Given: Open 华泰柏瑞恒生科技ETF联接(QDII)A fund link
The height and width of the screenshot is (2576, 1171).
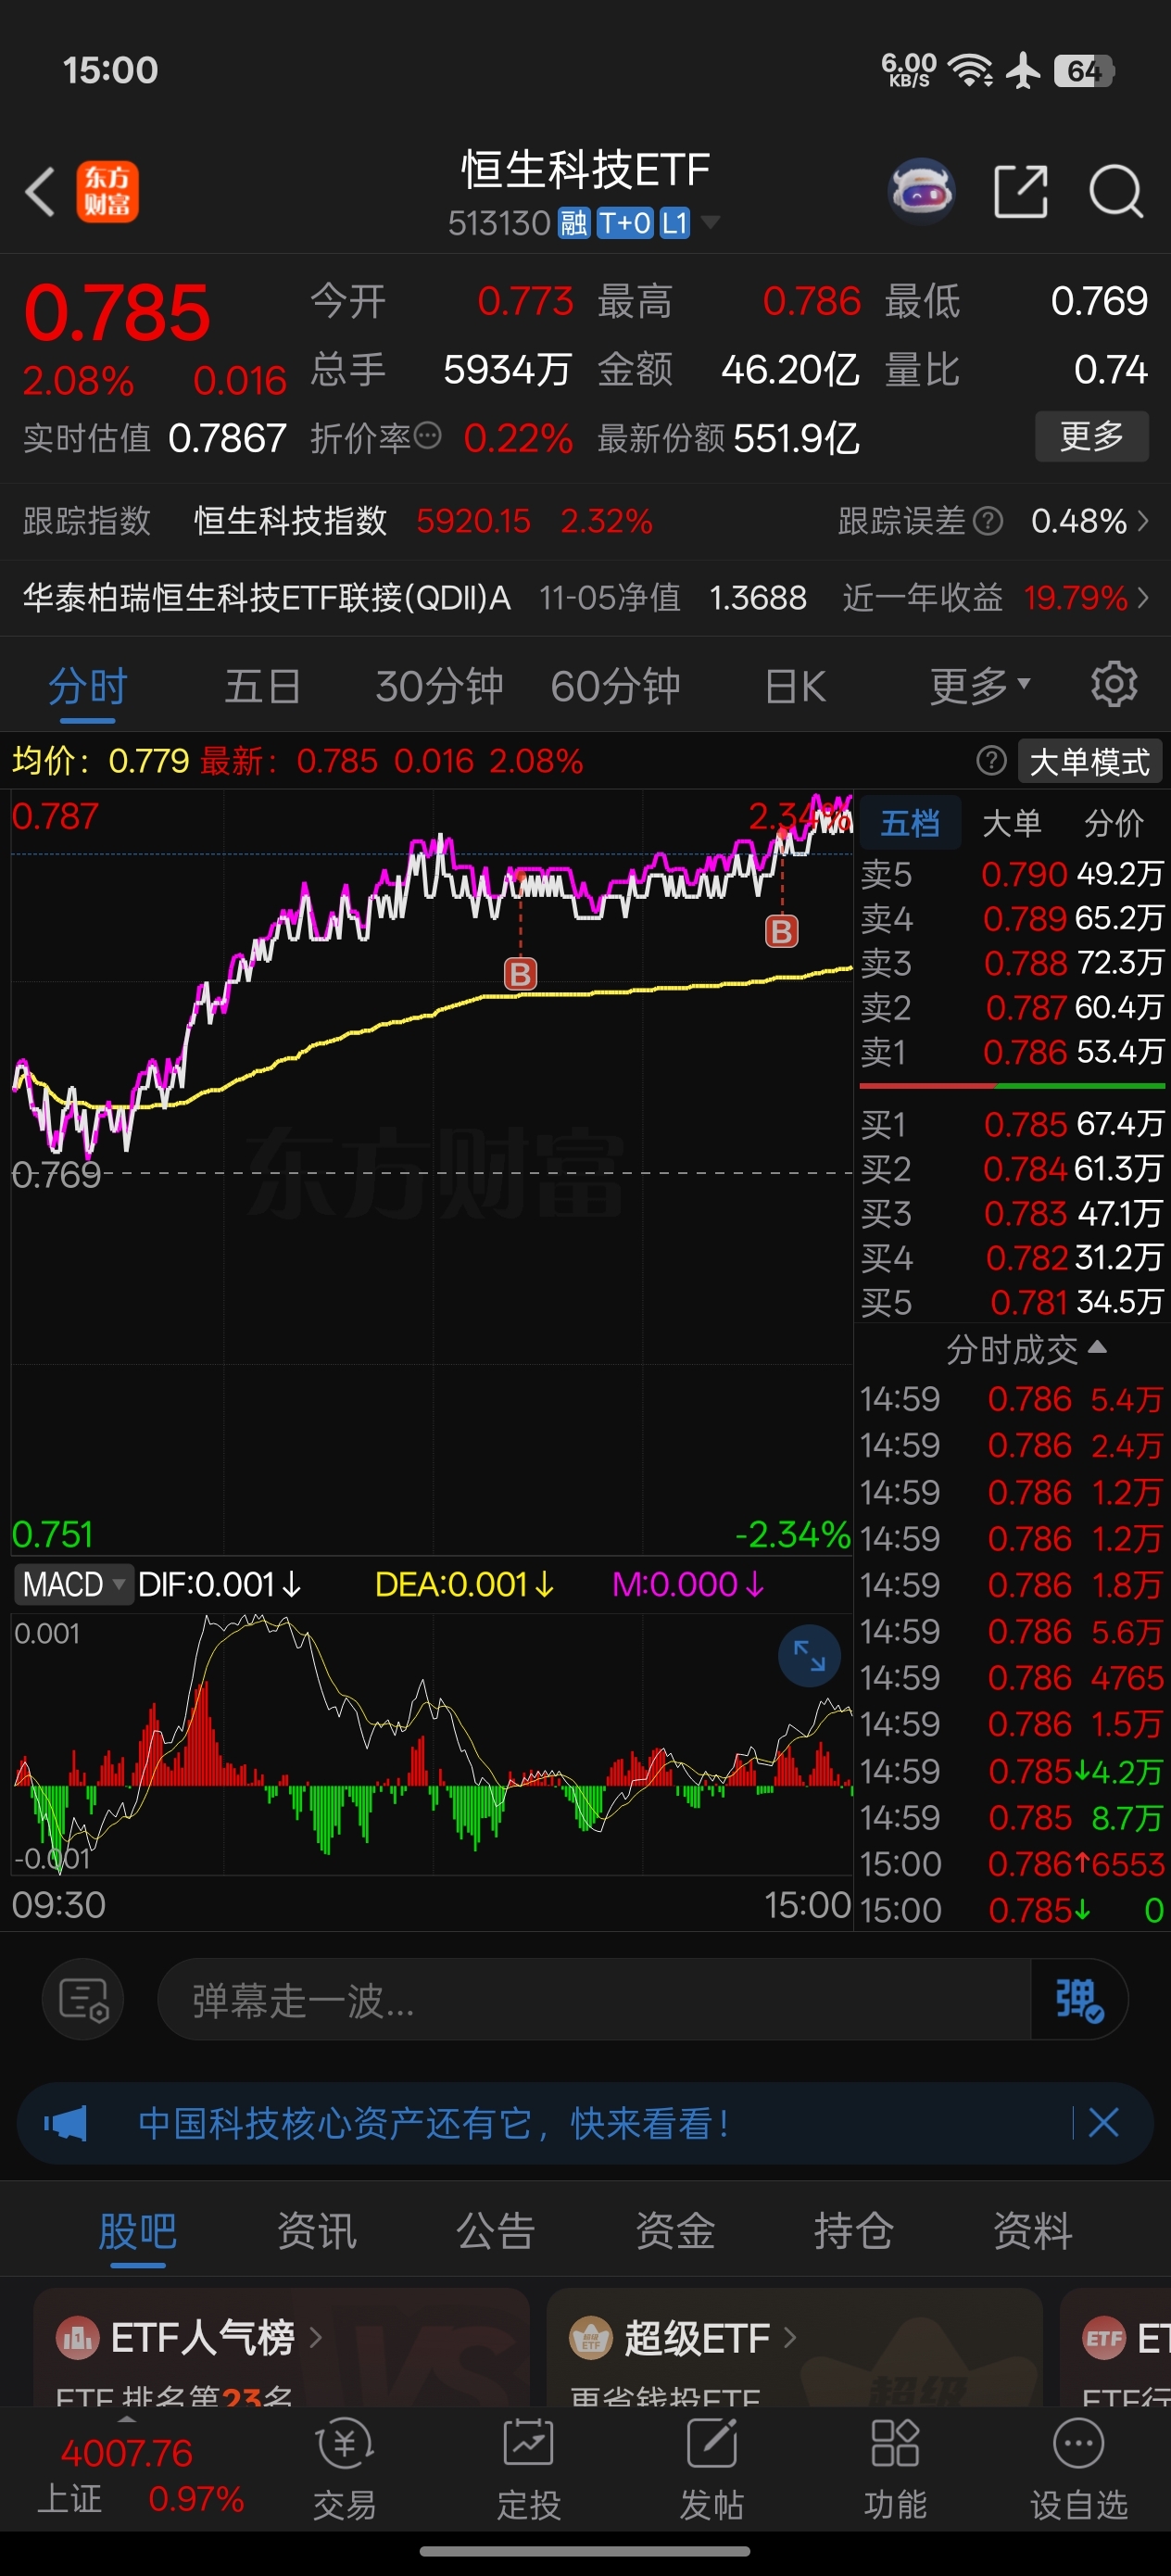Looking at the screenshot, I should click(x=267, y=597).
